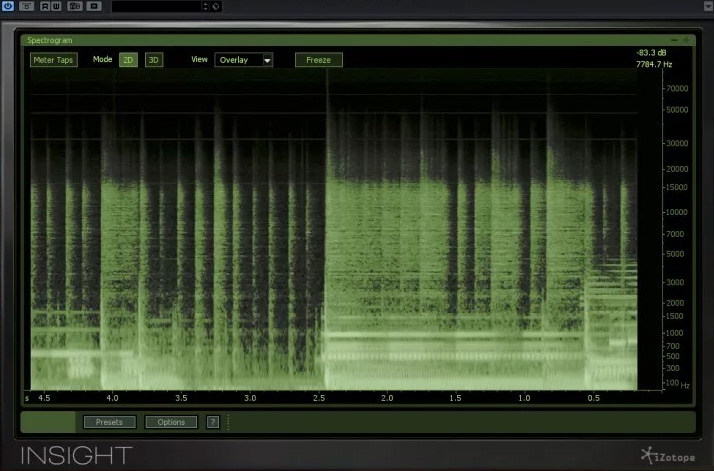Click the 10000 frequency axis label
The width and height of the screenshot is (714, 471).
tap(677, 212)
